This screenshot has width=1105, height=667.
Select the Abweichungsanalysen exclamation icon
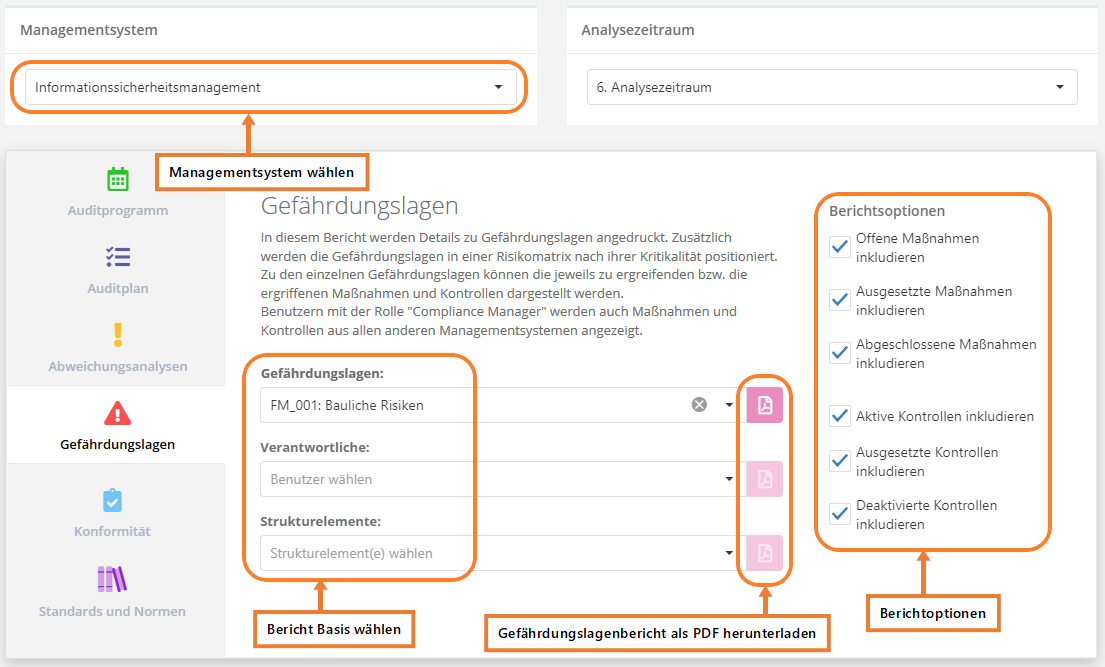(x=118, y=334)
